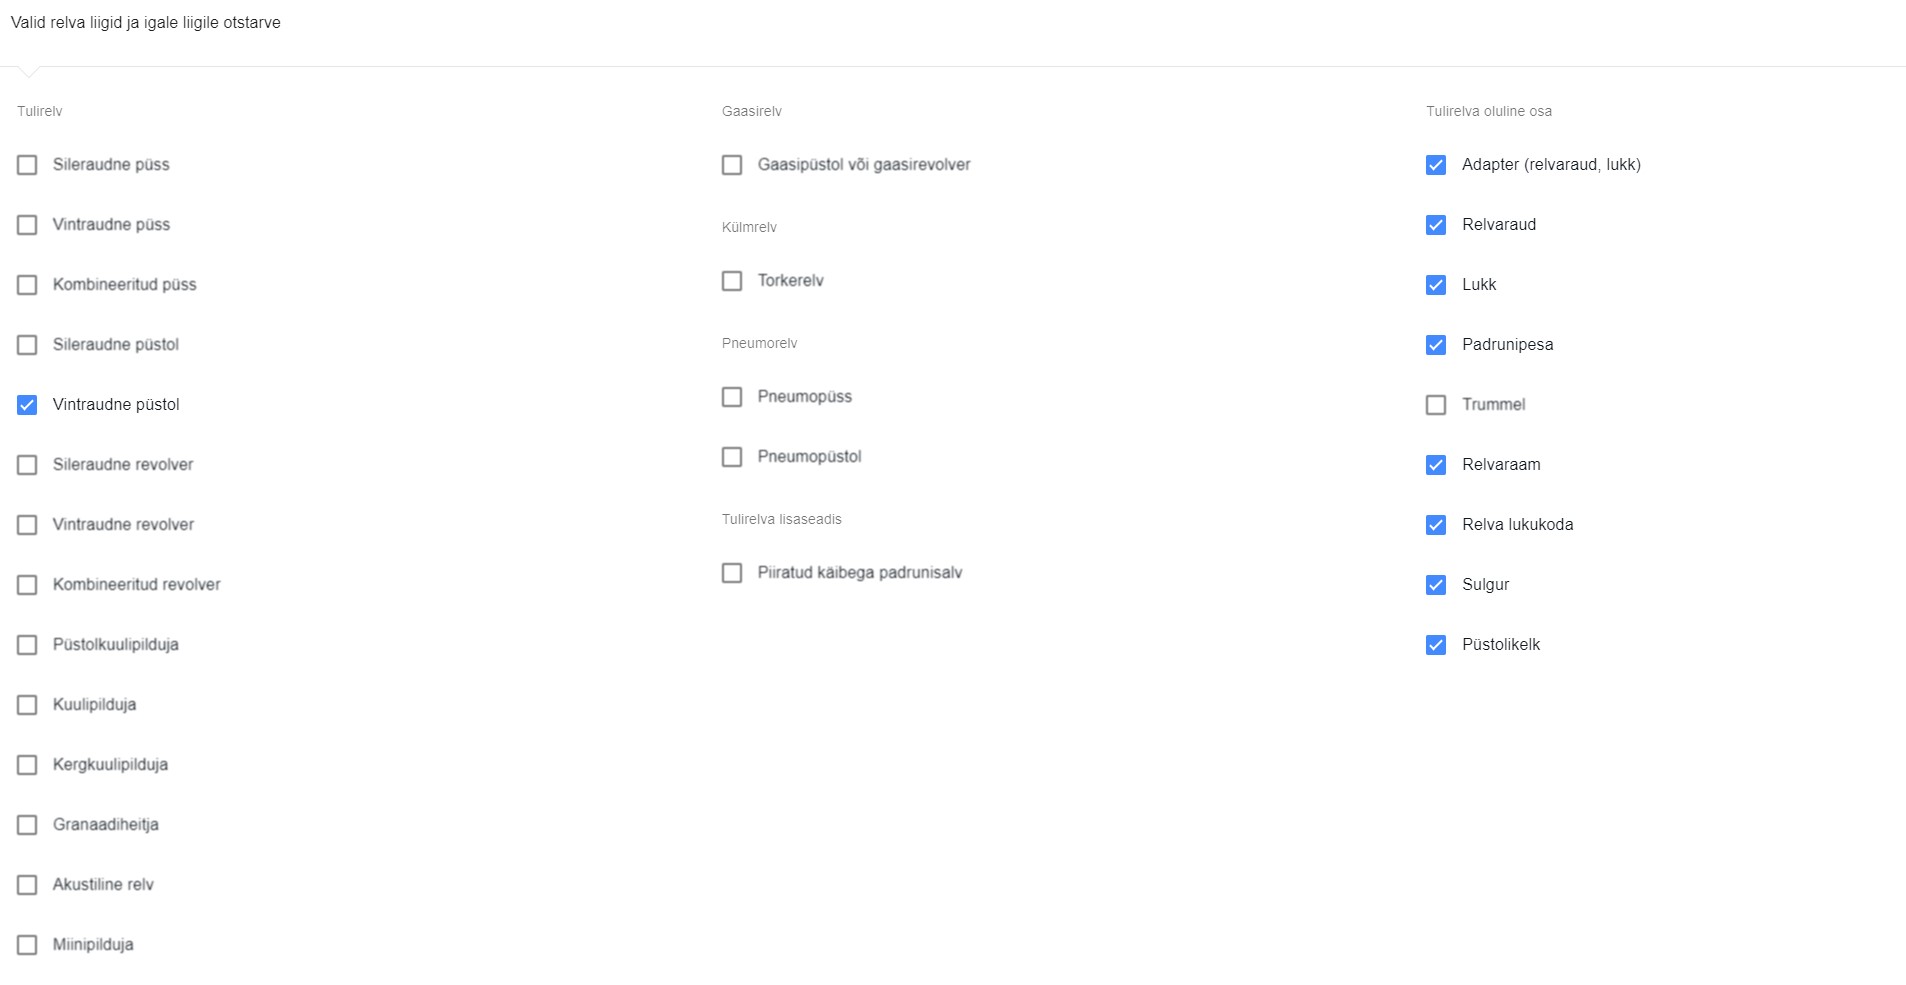Uncheck the Padrunipesa checkbox
The width and height of the screenshot is (1906, 985).
point(1436,345)
